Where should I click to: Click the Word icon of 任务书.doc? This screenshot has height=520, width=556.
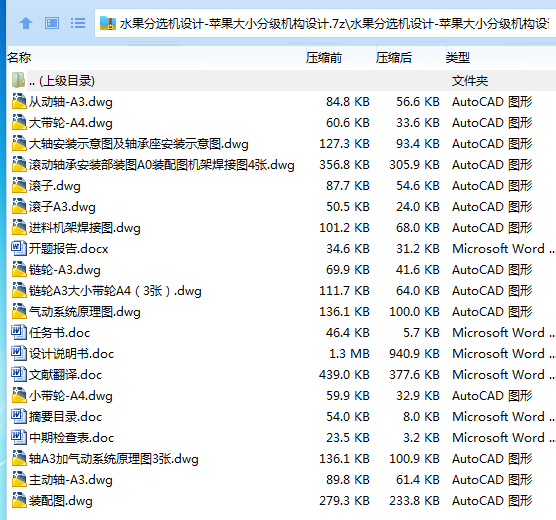tap(19, 332)
